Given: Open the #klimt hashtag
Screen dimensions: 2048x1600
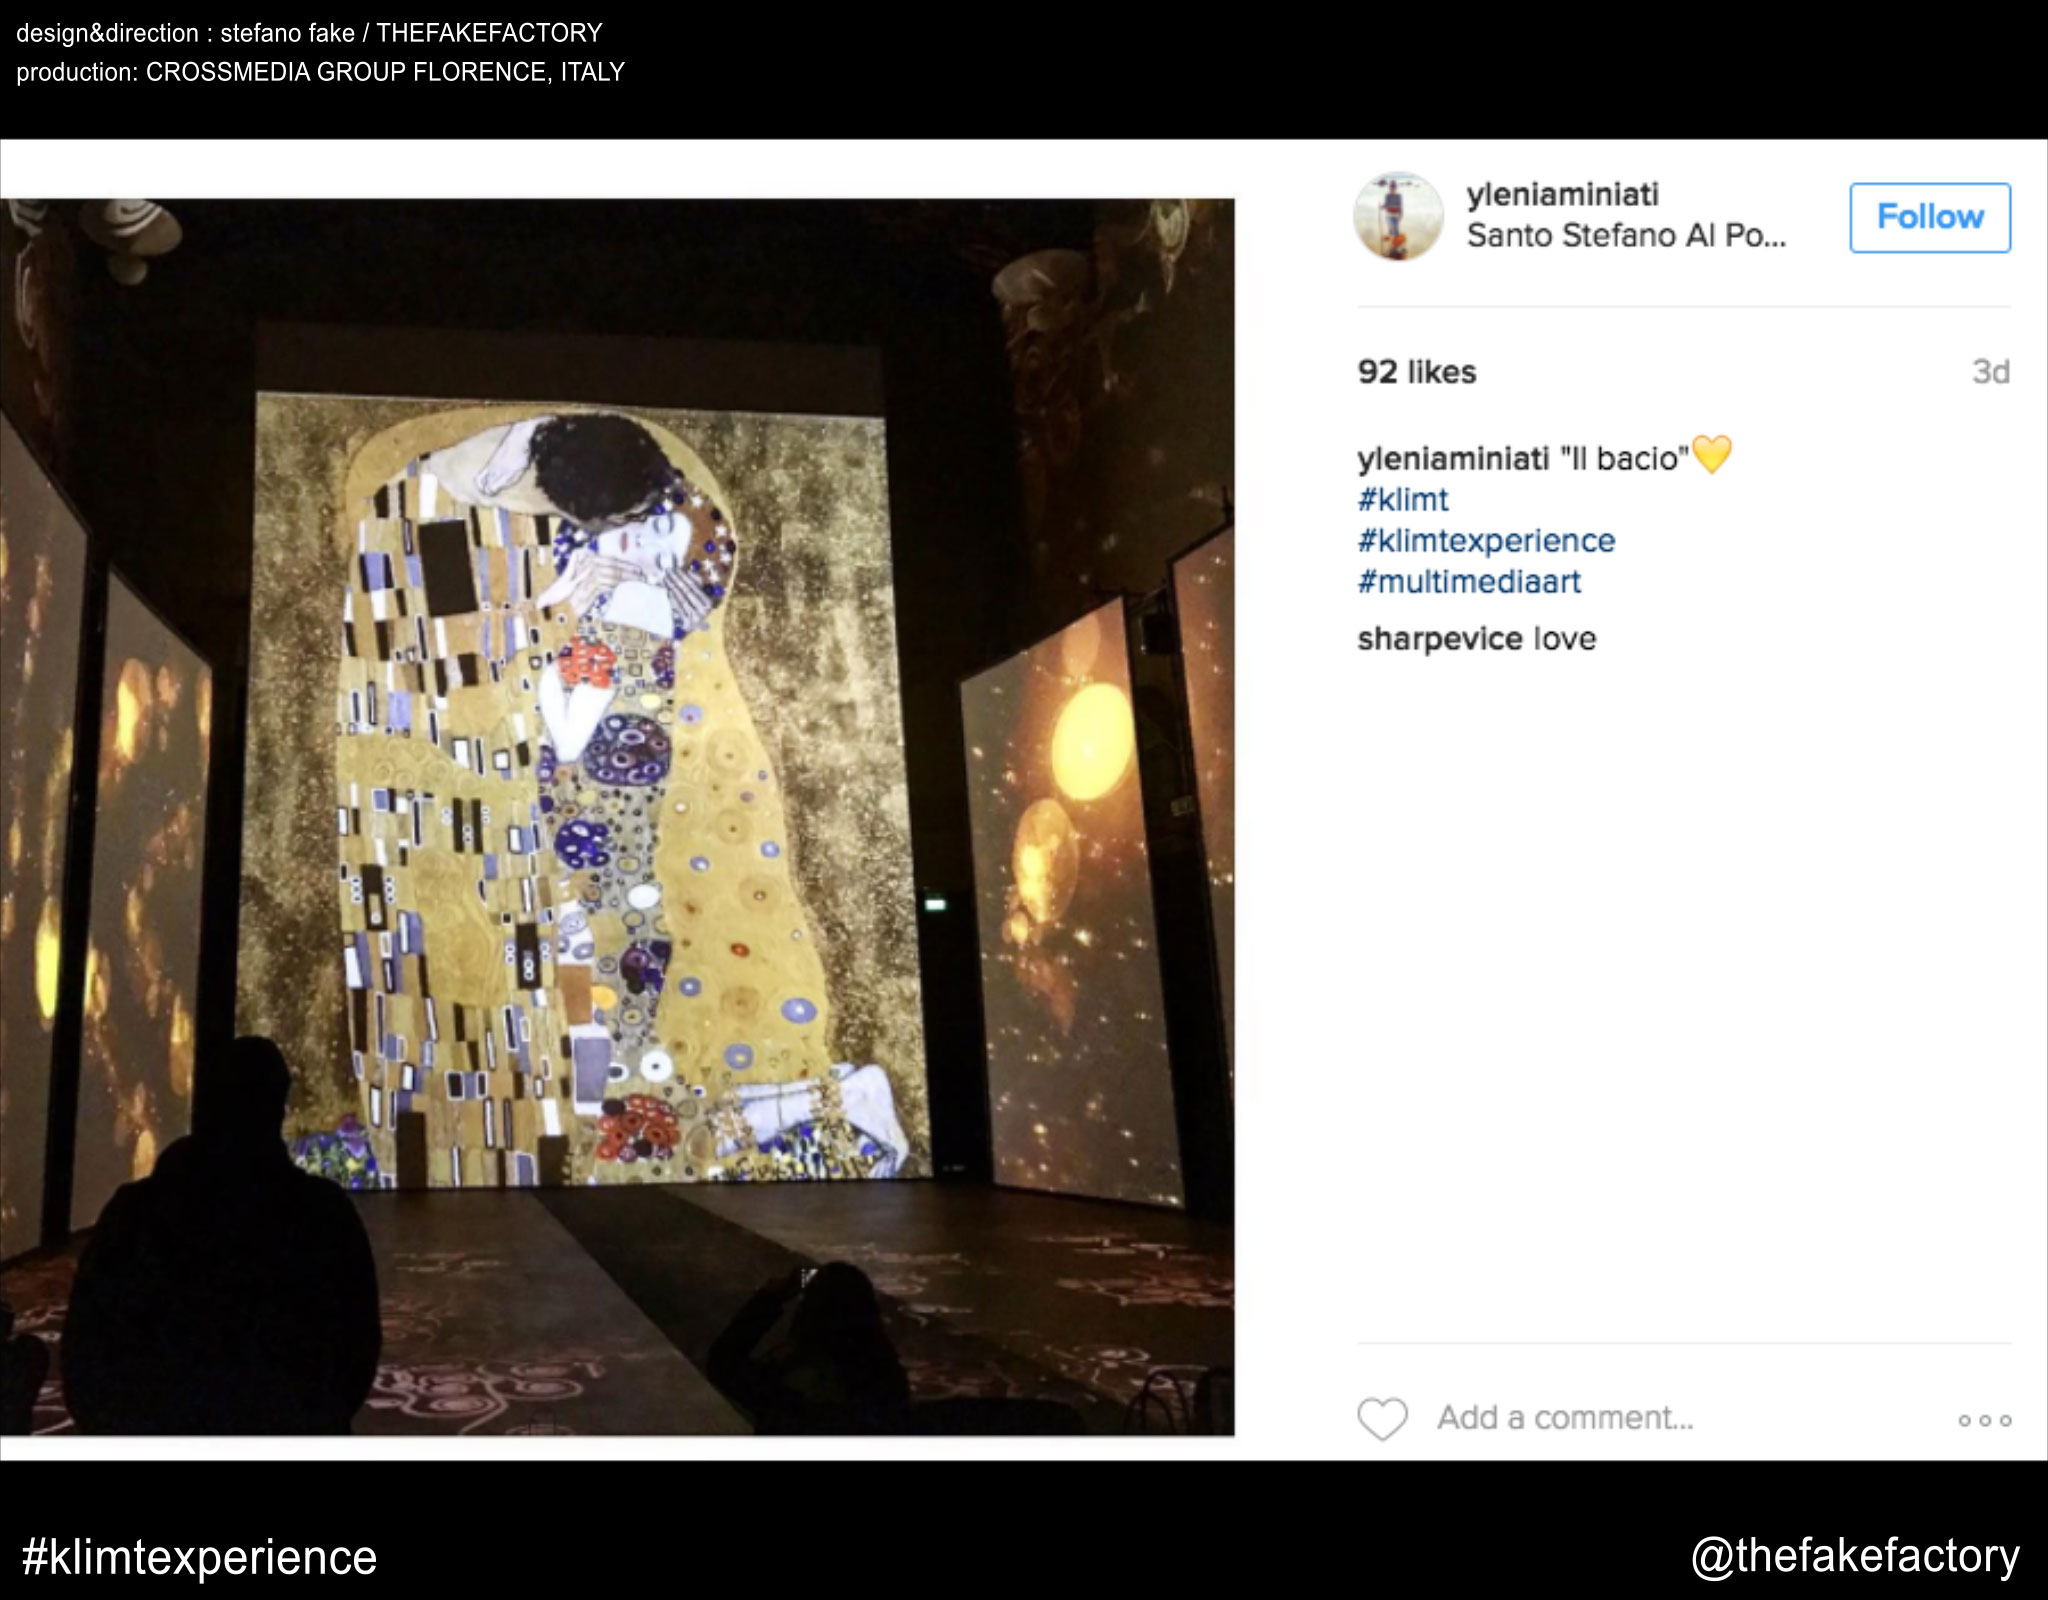Looking at the screenshot, I should coord(1402,499).
